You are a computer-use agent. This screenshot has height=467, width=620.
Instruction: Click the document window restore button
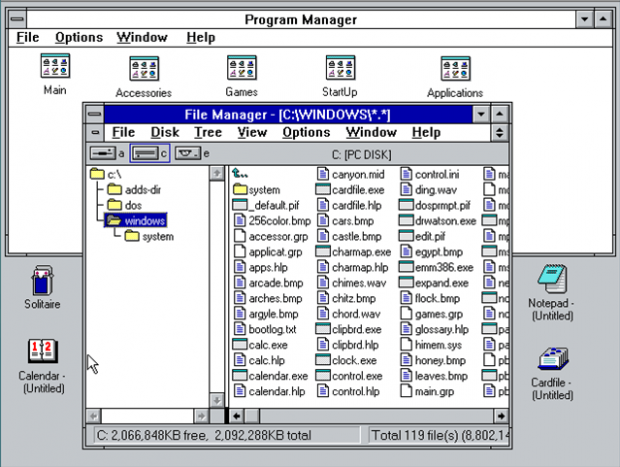[x=499, y=132]
